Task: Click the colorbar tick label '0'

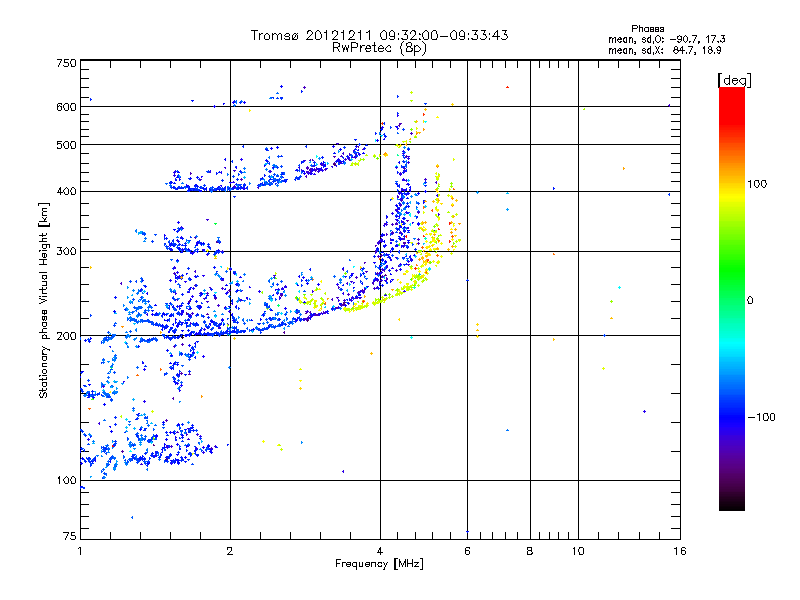Action: pos(750,301)
